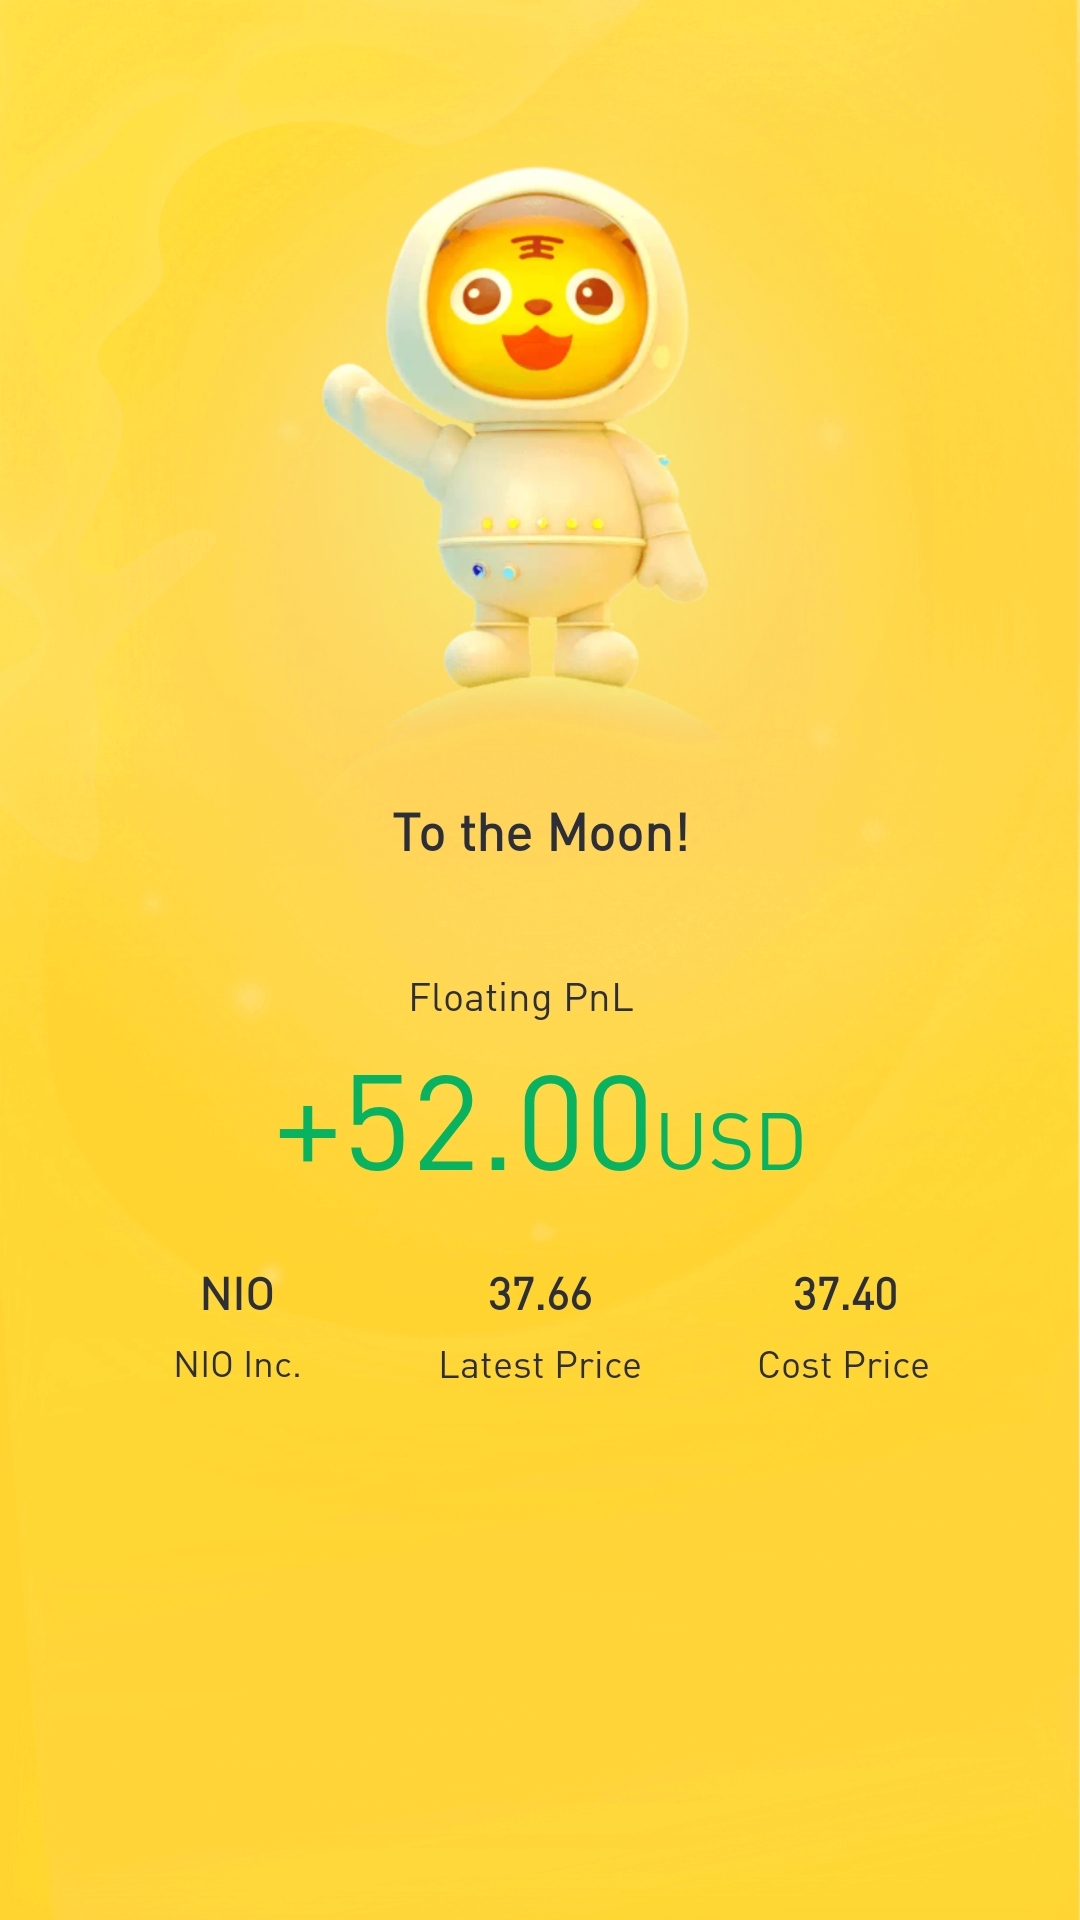Click the mascot's orange smiling mouth

point(537,349)
